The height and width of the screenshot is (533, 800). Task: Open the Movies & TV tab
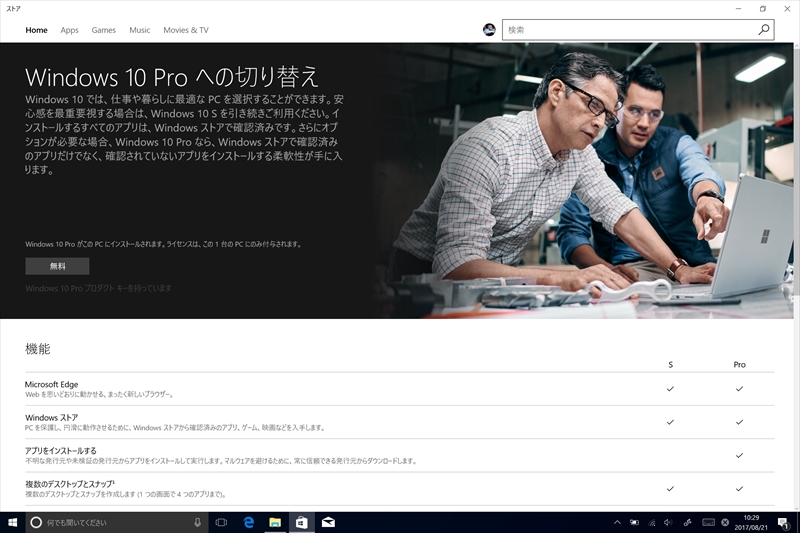pos(186,30)
